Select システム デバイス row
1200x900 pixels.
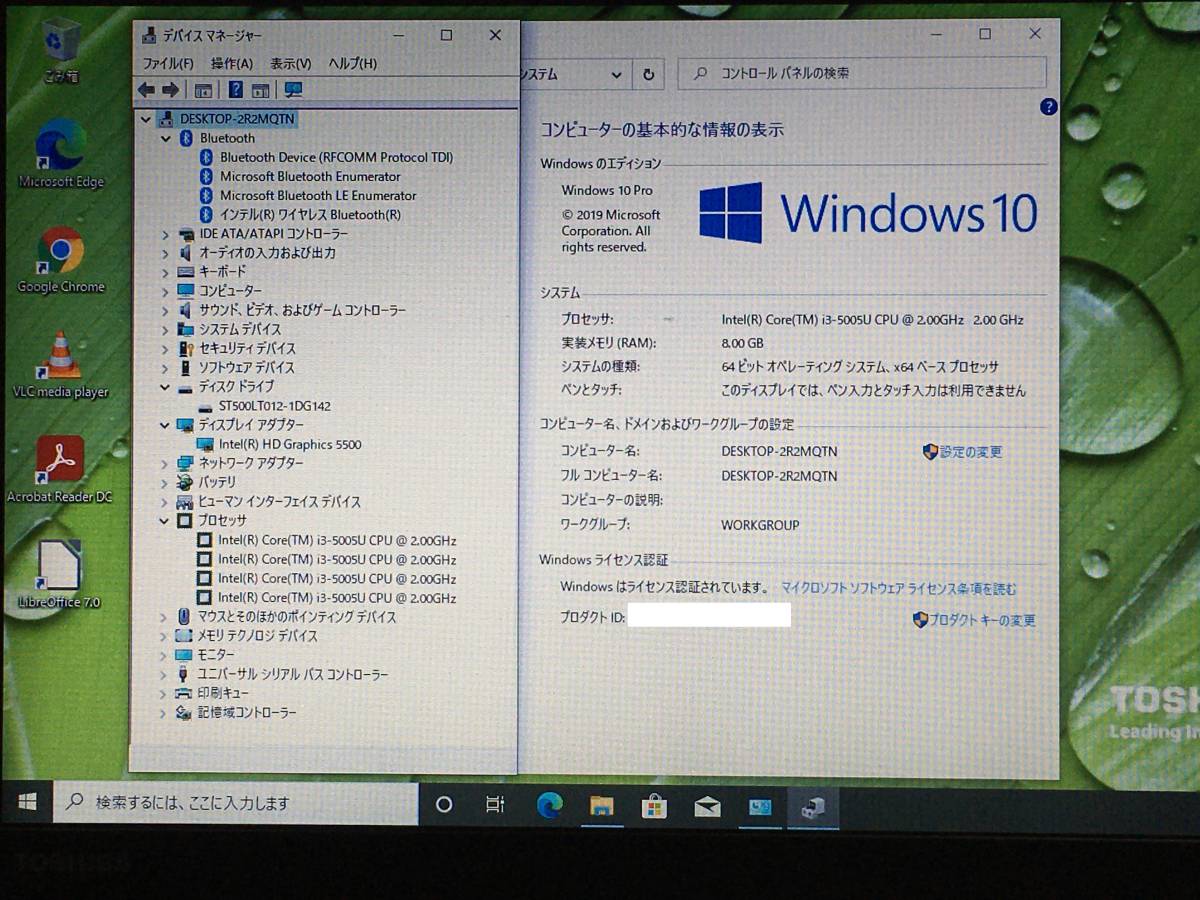[x=240, y=329]
